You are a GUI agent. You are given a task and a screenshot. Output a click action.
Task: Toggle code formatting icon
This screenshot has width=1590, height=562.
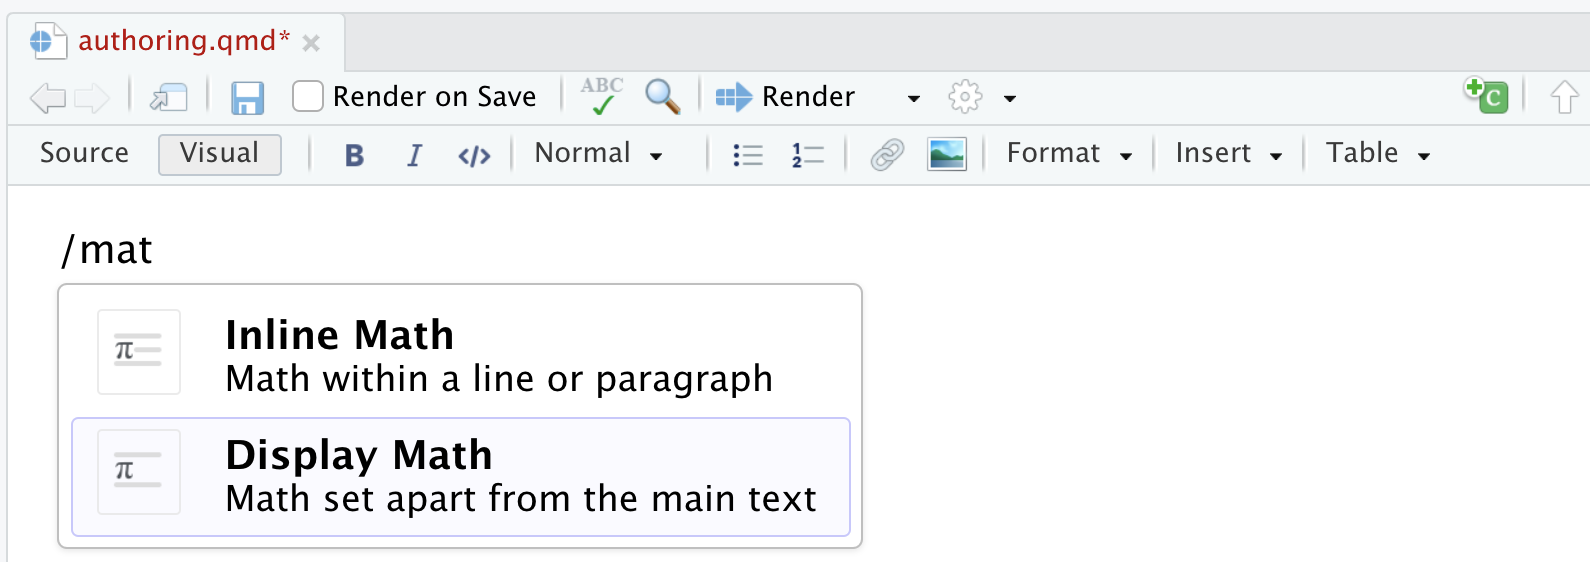click(474, 155)
